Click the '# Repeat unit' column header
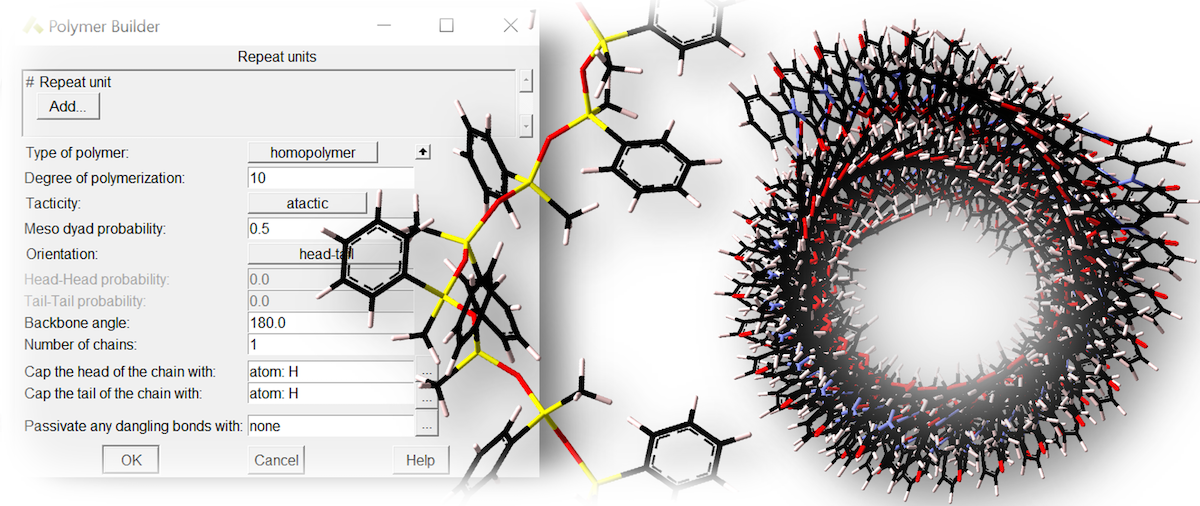The height and width of the screenshot is (506, 1200). [x=67, y=81]
